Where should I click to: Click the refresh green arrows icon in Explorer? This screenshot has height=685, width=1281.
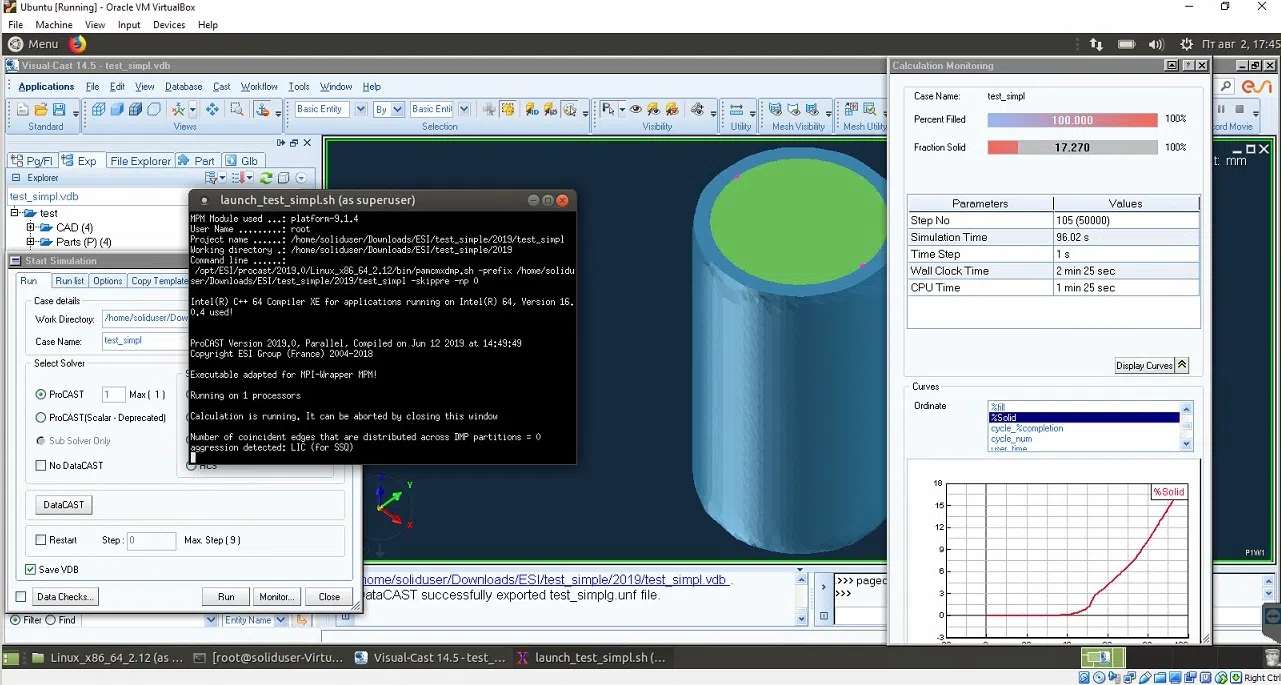pyautogui.click(x=266, y=178)
